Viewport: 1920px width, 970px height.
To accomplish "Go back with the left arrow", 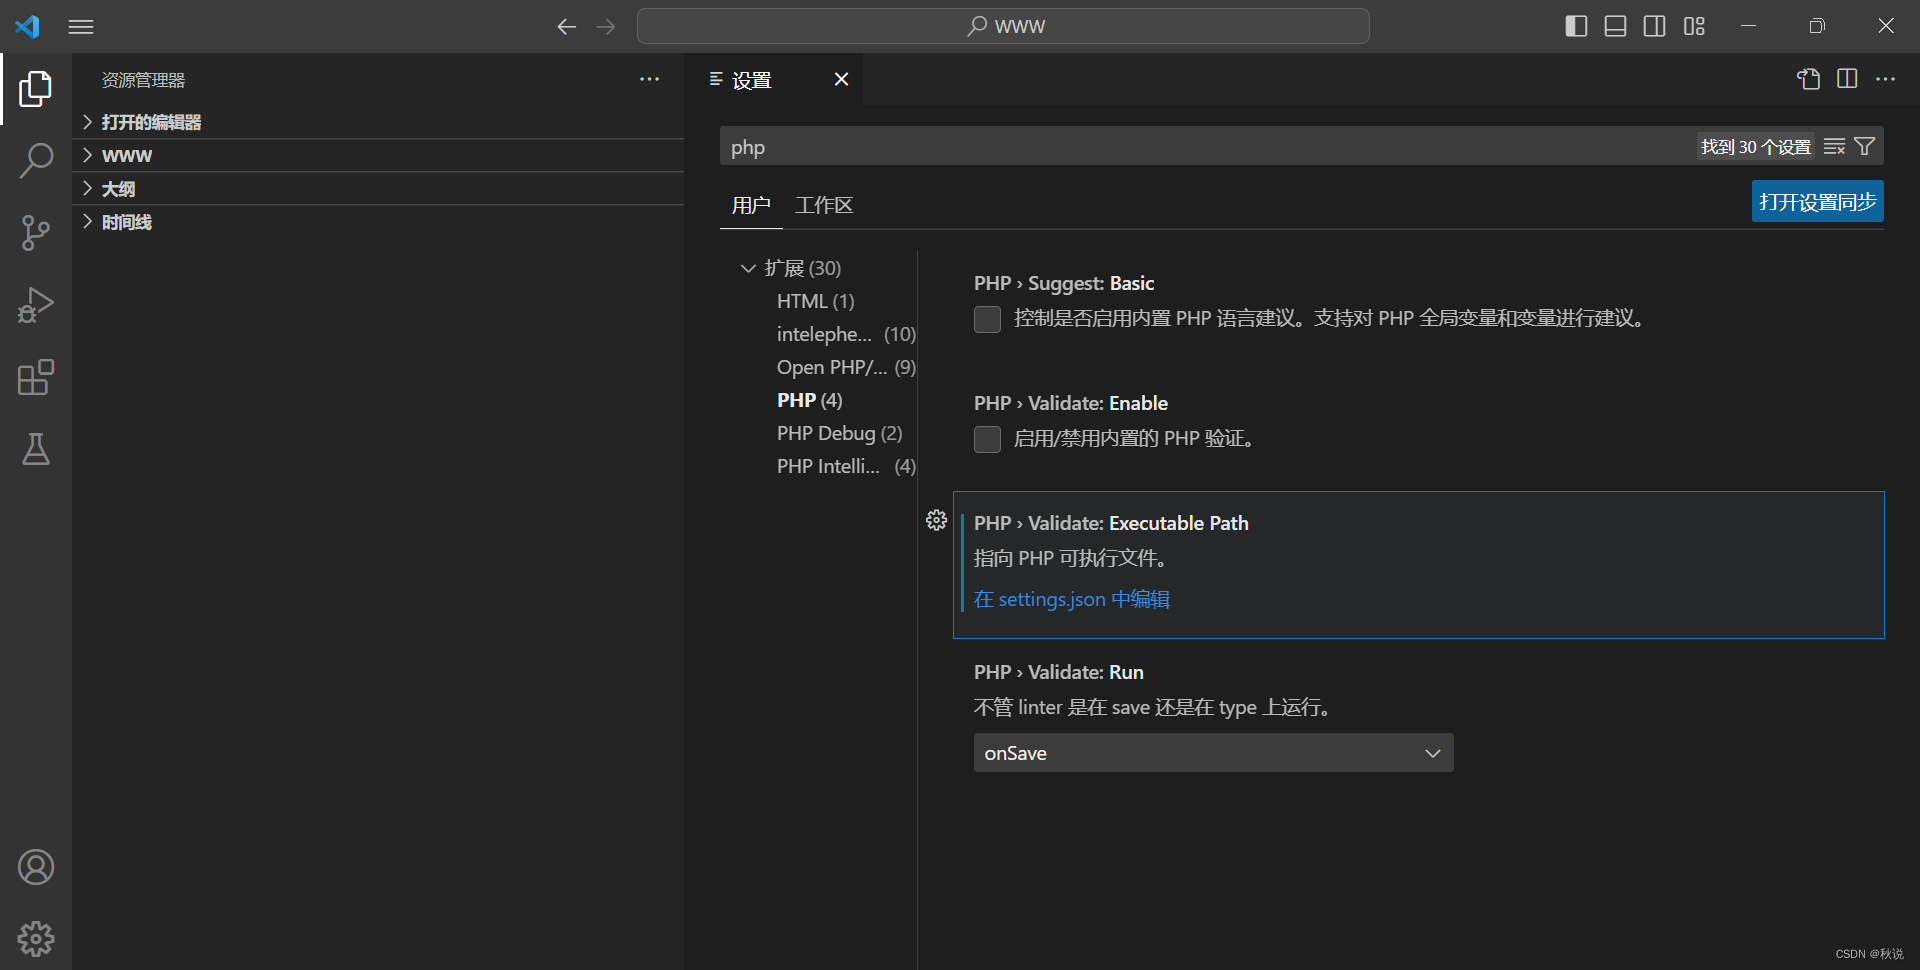I will [x=566, y=27].
